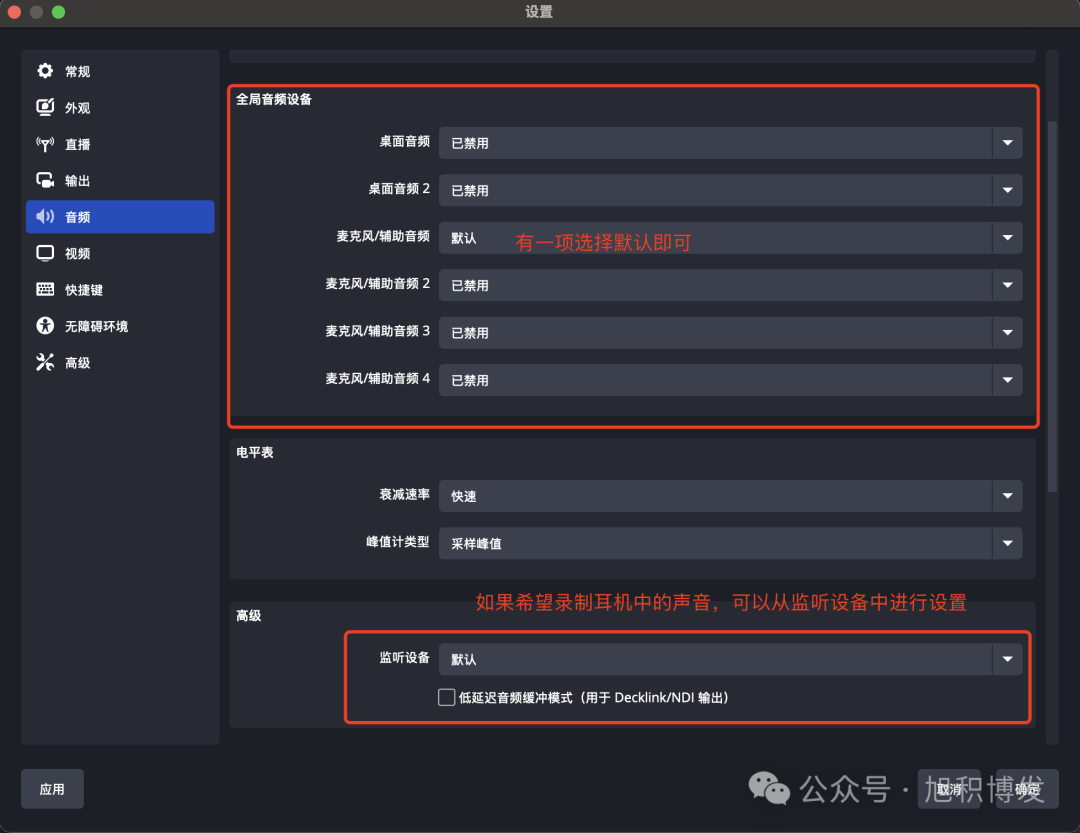Open the 监听设备 monitoring device dropdown
This screenshot has height=833, width=1080.
coord(1007,658)
